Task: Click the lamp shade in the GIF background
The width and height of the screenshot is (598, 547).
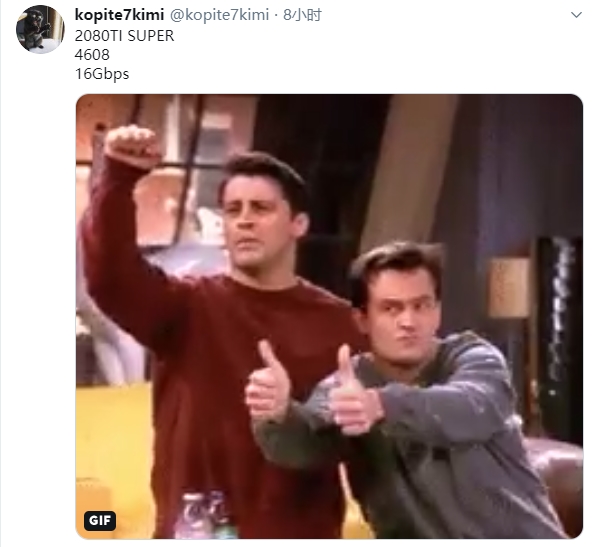Action: [509, 288]
